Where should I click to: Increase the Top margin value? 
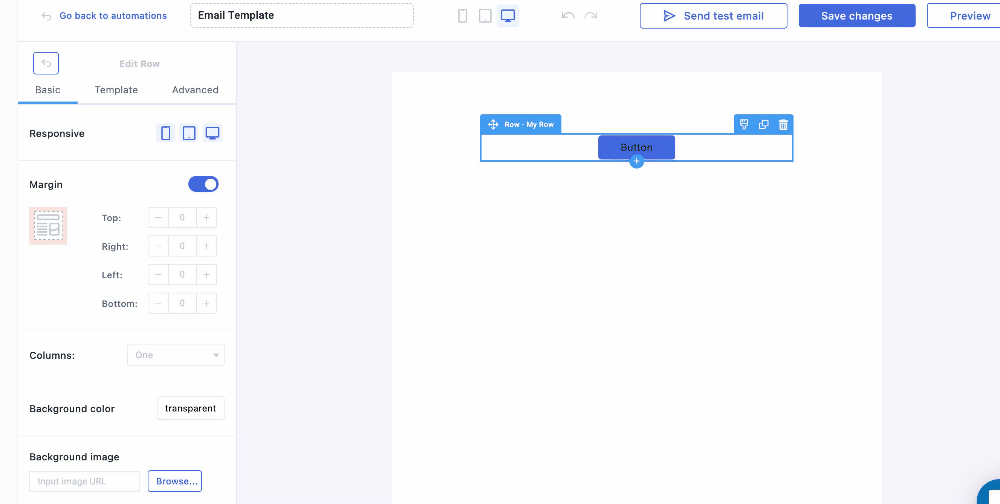tap(207, 218)
